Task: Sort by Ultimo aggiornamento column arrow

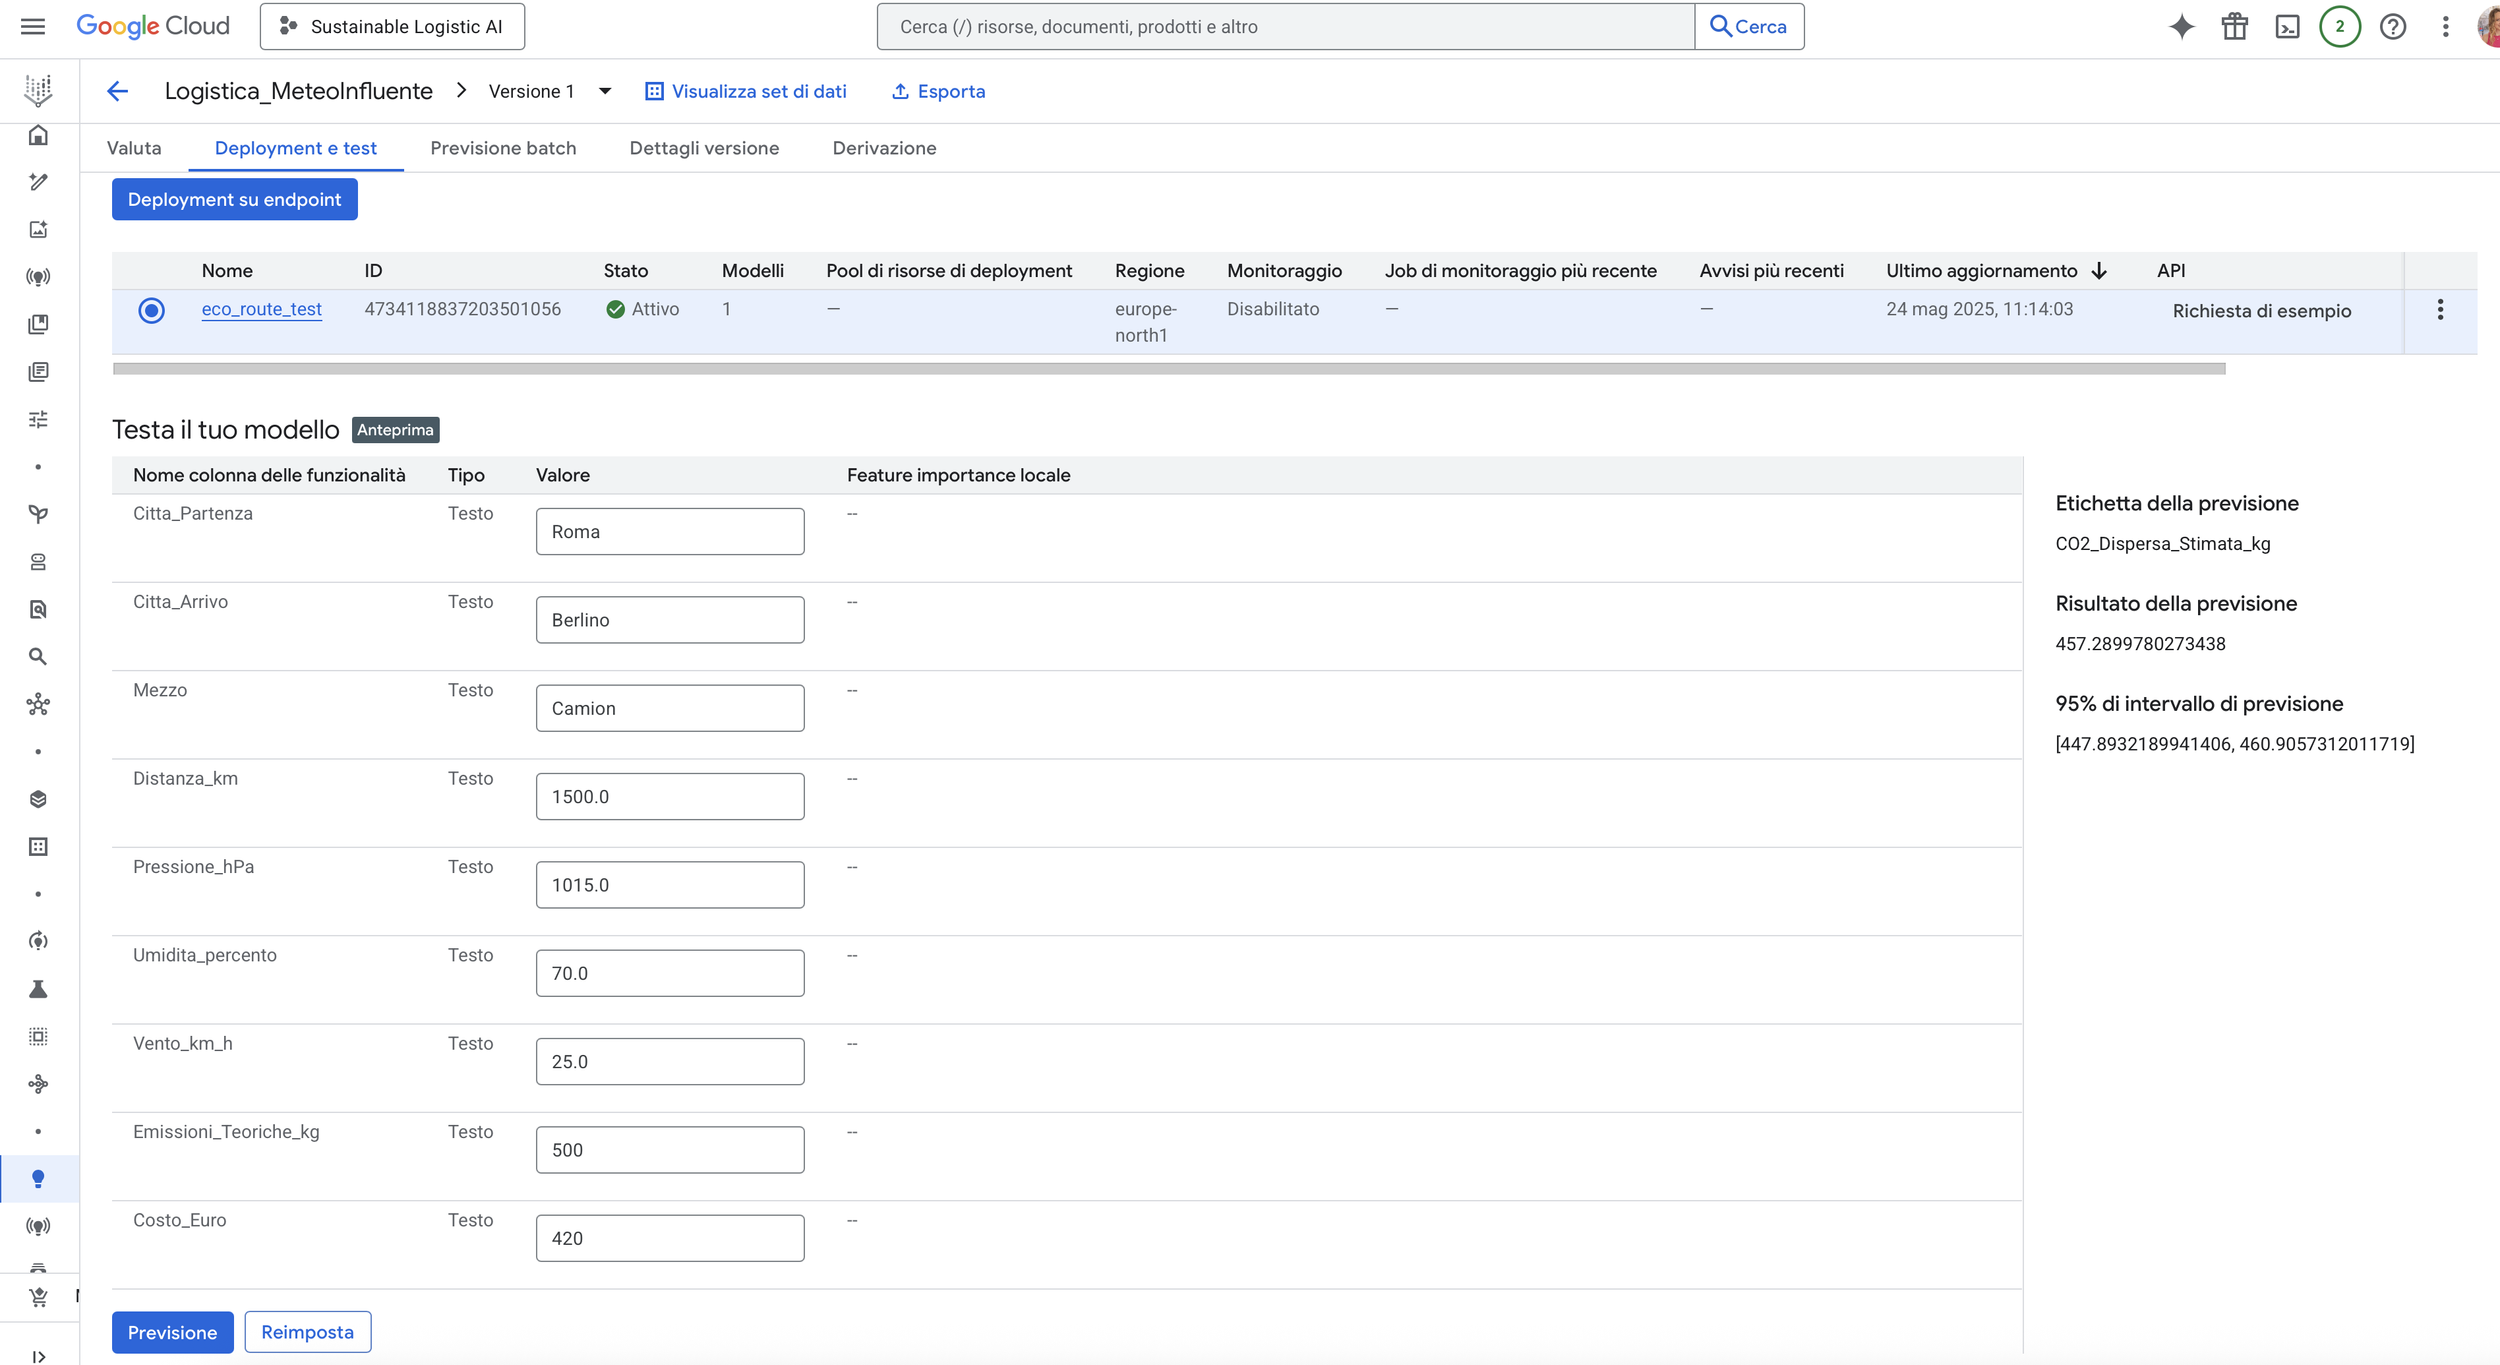Action: [2099, 271]
